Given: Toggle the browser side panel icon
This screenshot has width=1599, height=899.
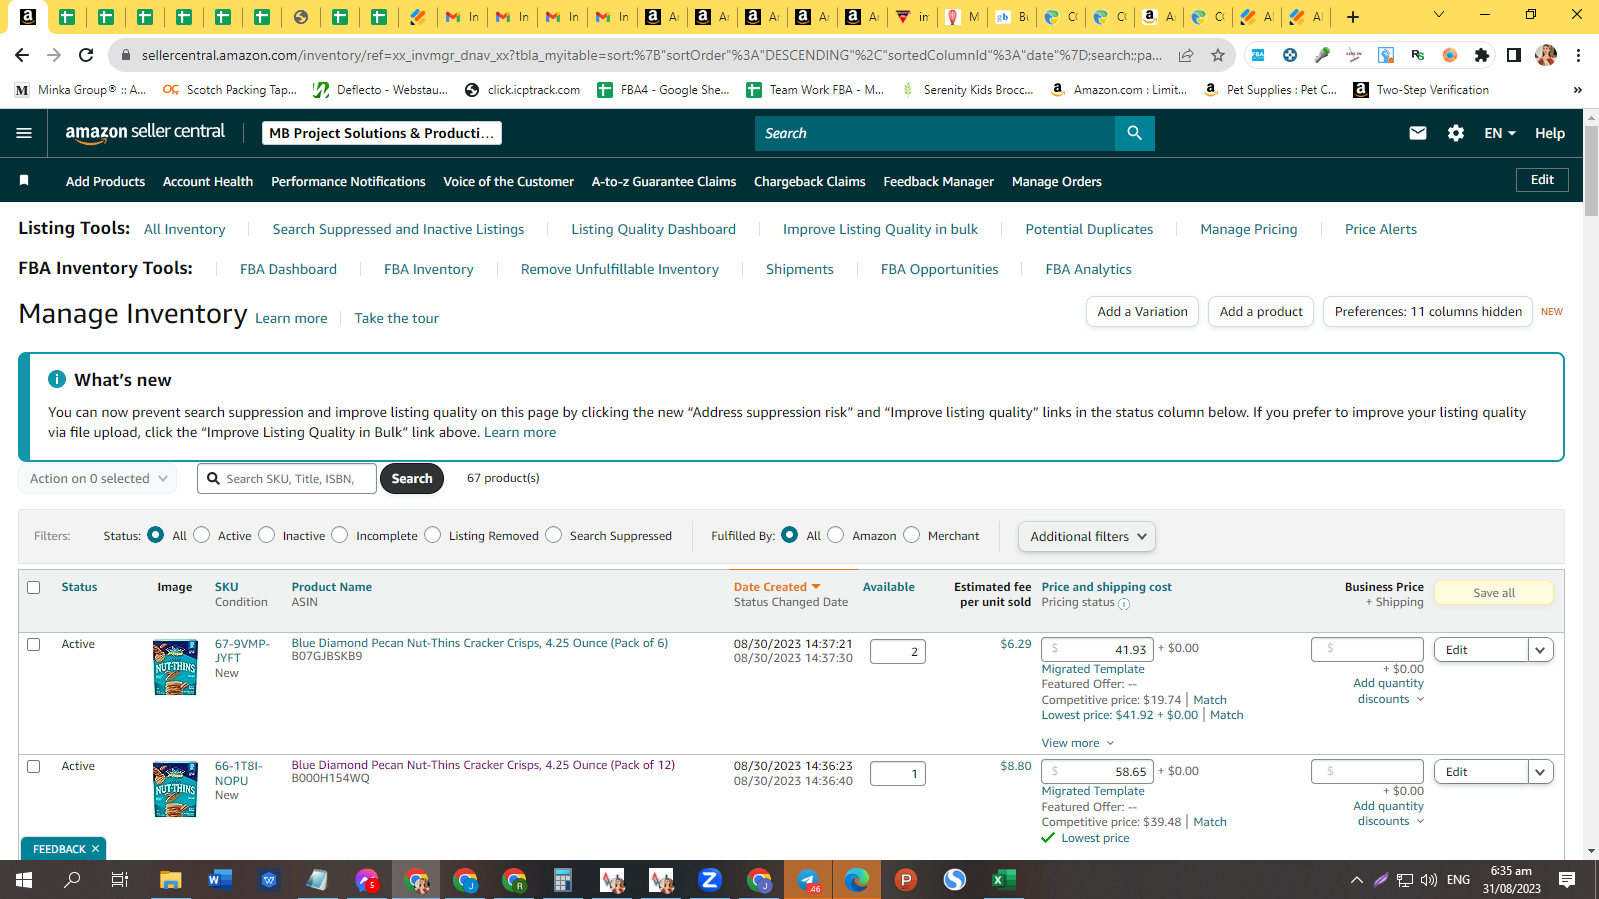Looking at the screenshot, I should [x=1514, y=55].
